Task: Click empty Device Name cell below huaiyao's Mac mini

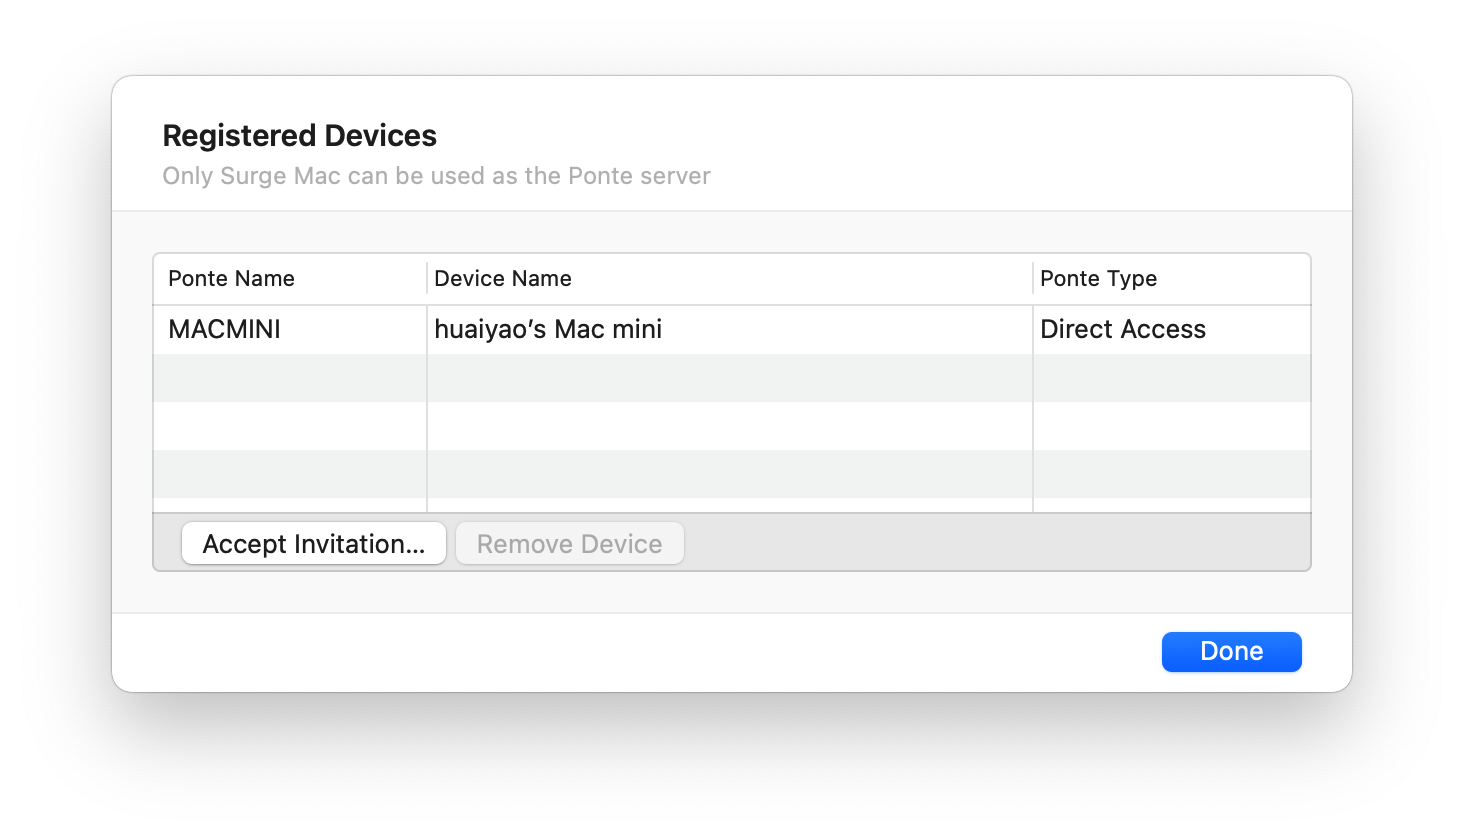Action: (730, 378)
